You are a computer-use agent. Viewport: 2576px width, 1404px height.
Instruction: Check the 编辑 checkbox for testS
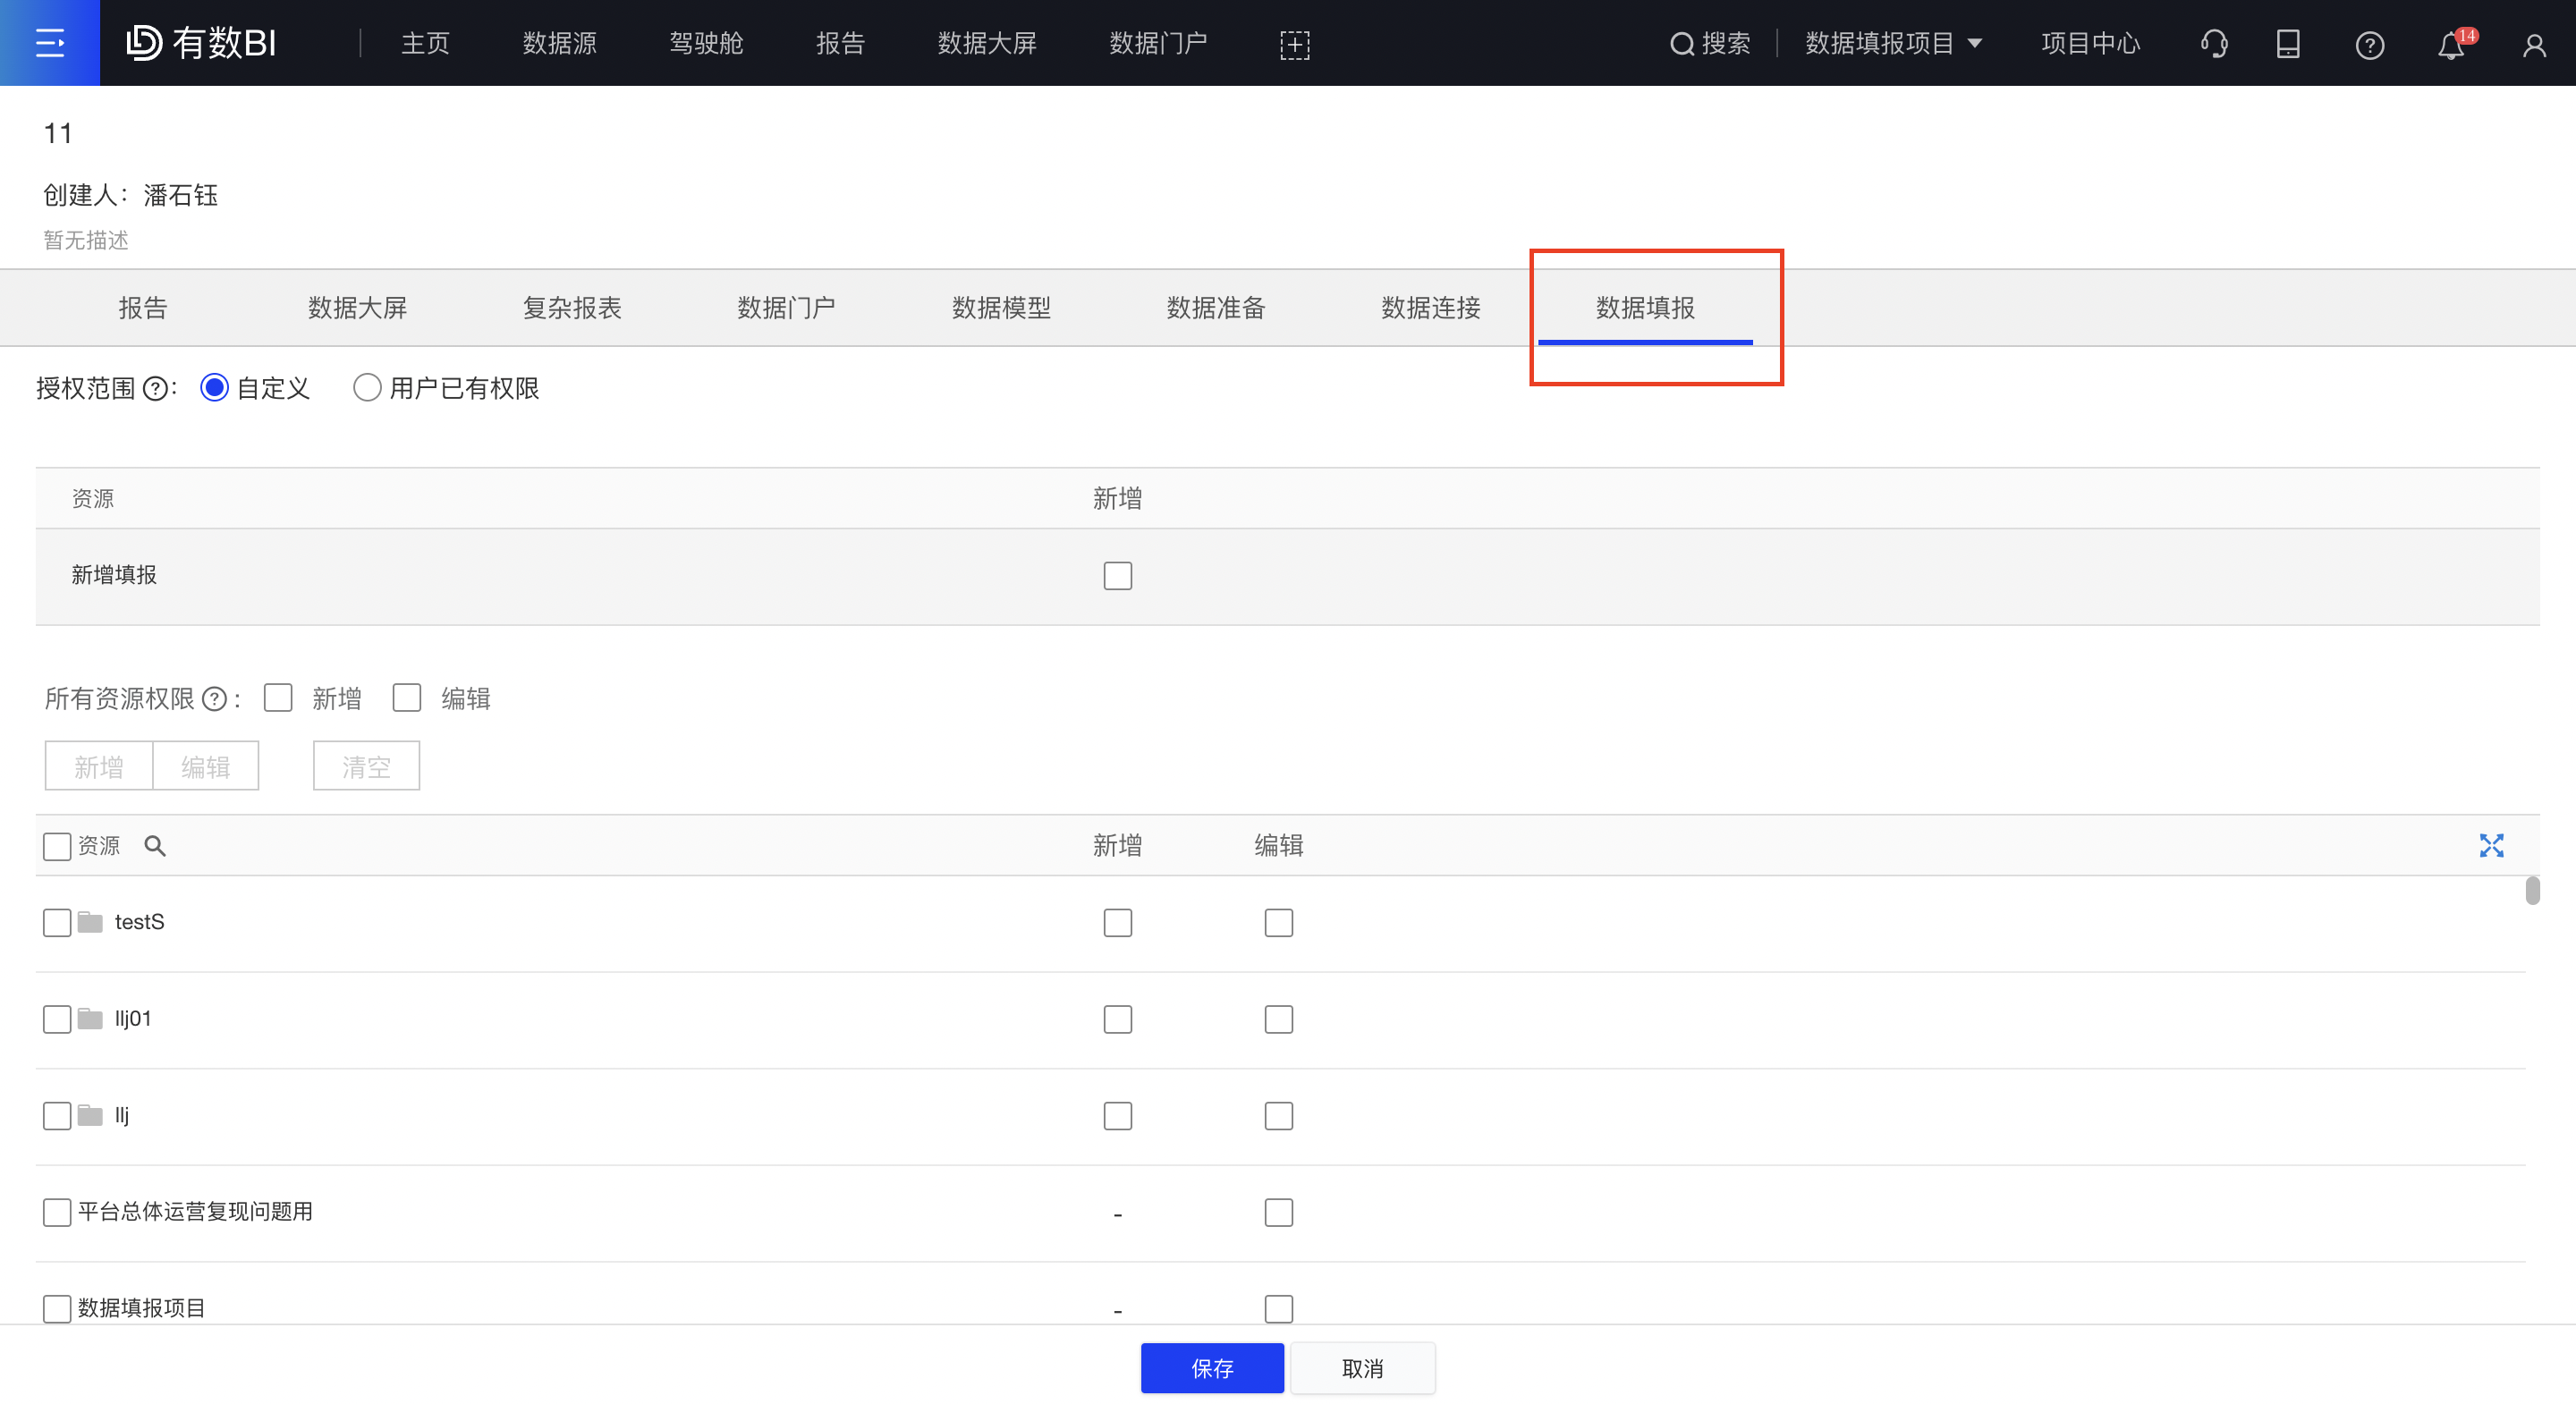click(x=1278, y=922)
